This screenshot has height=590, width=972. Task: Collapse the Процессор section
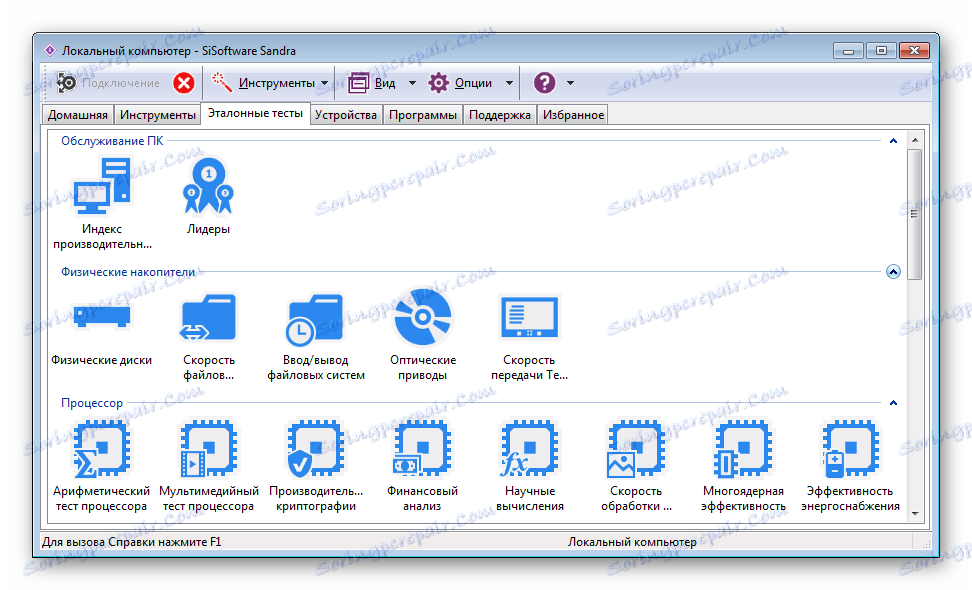point(893,403)
